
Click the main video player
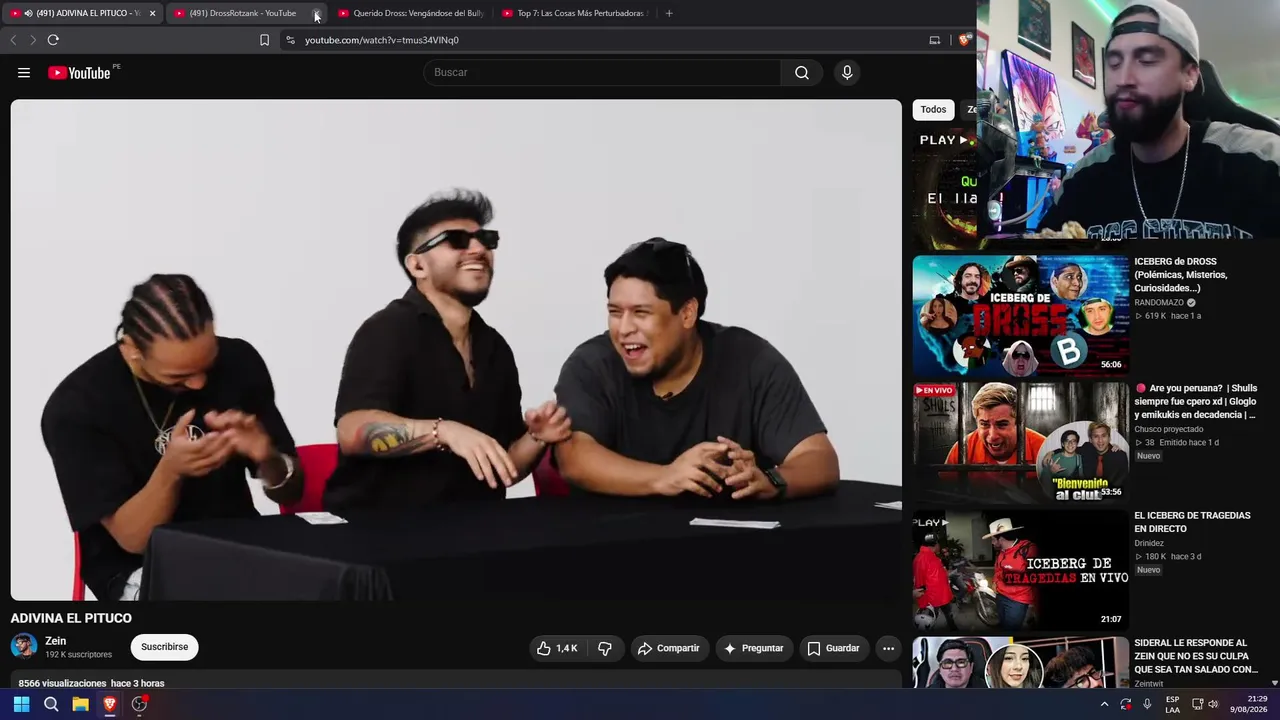(x=456, y=350)
